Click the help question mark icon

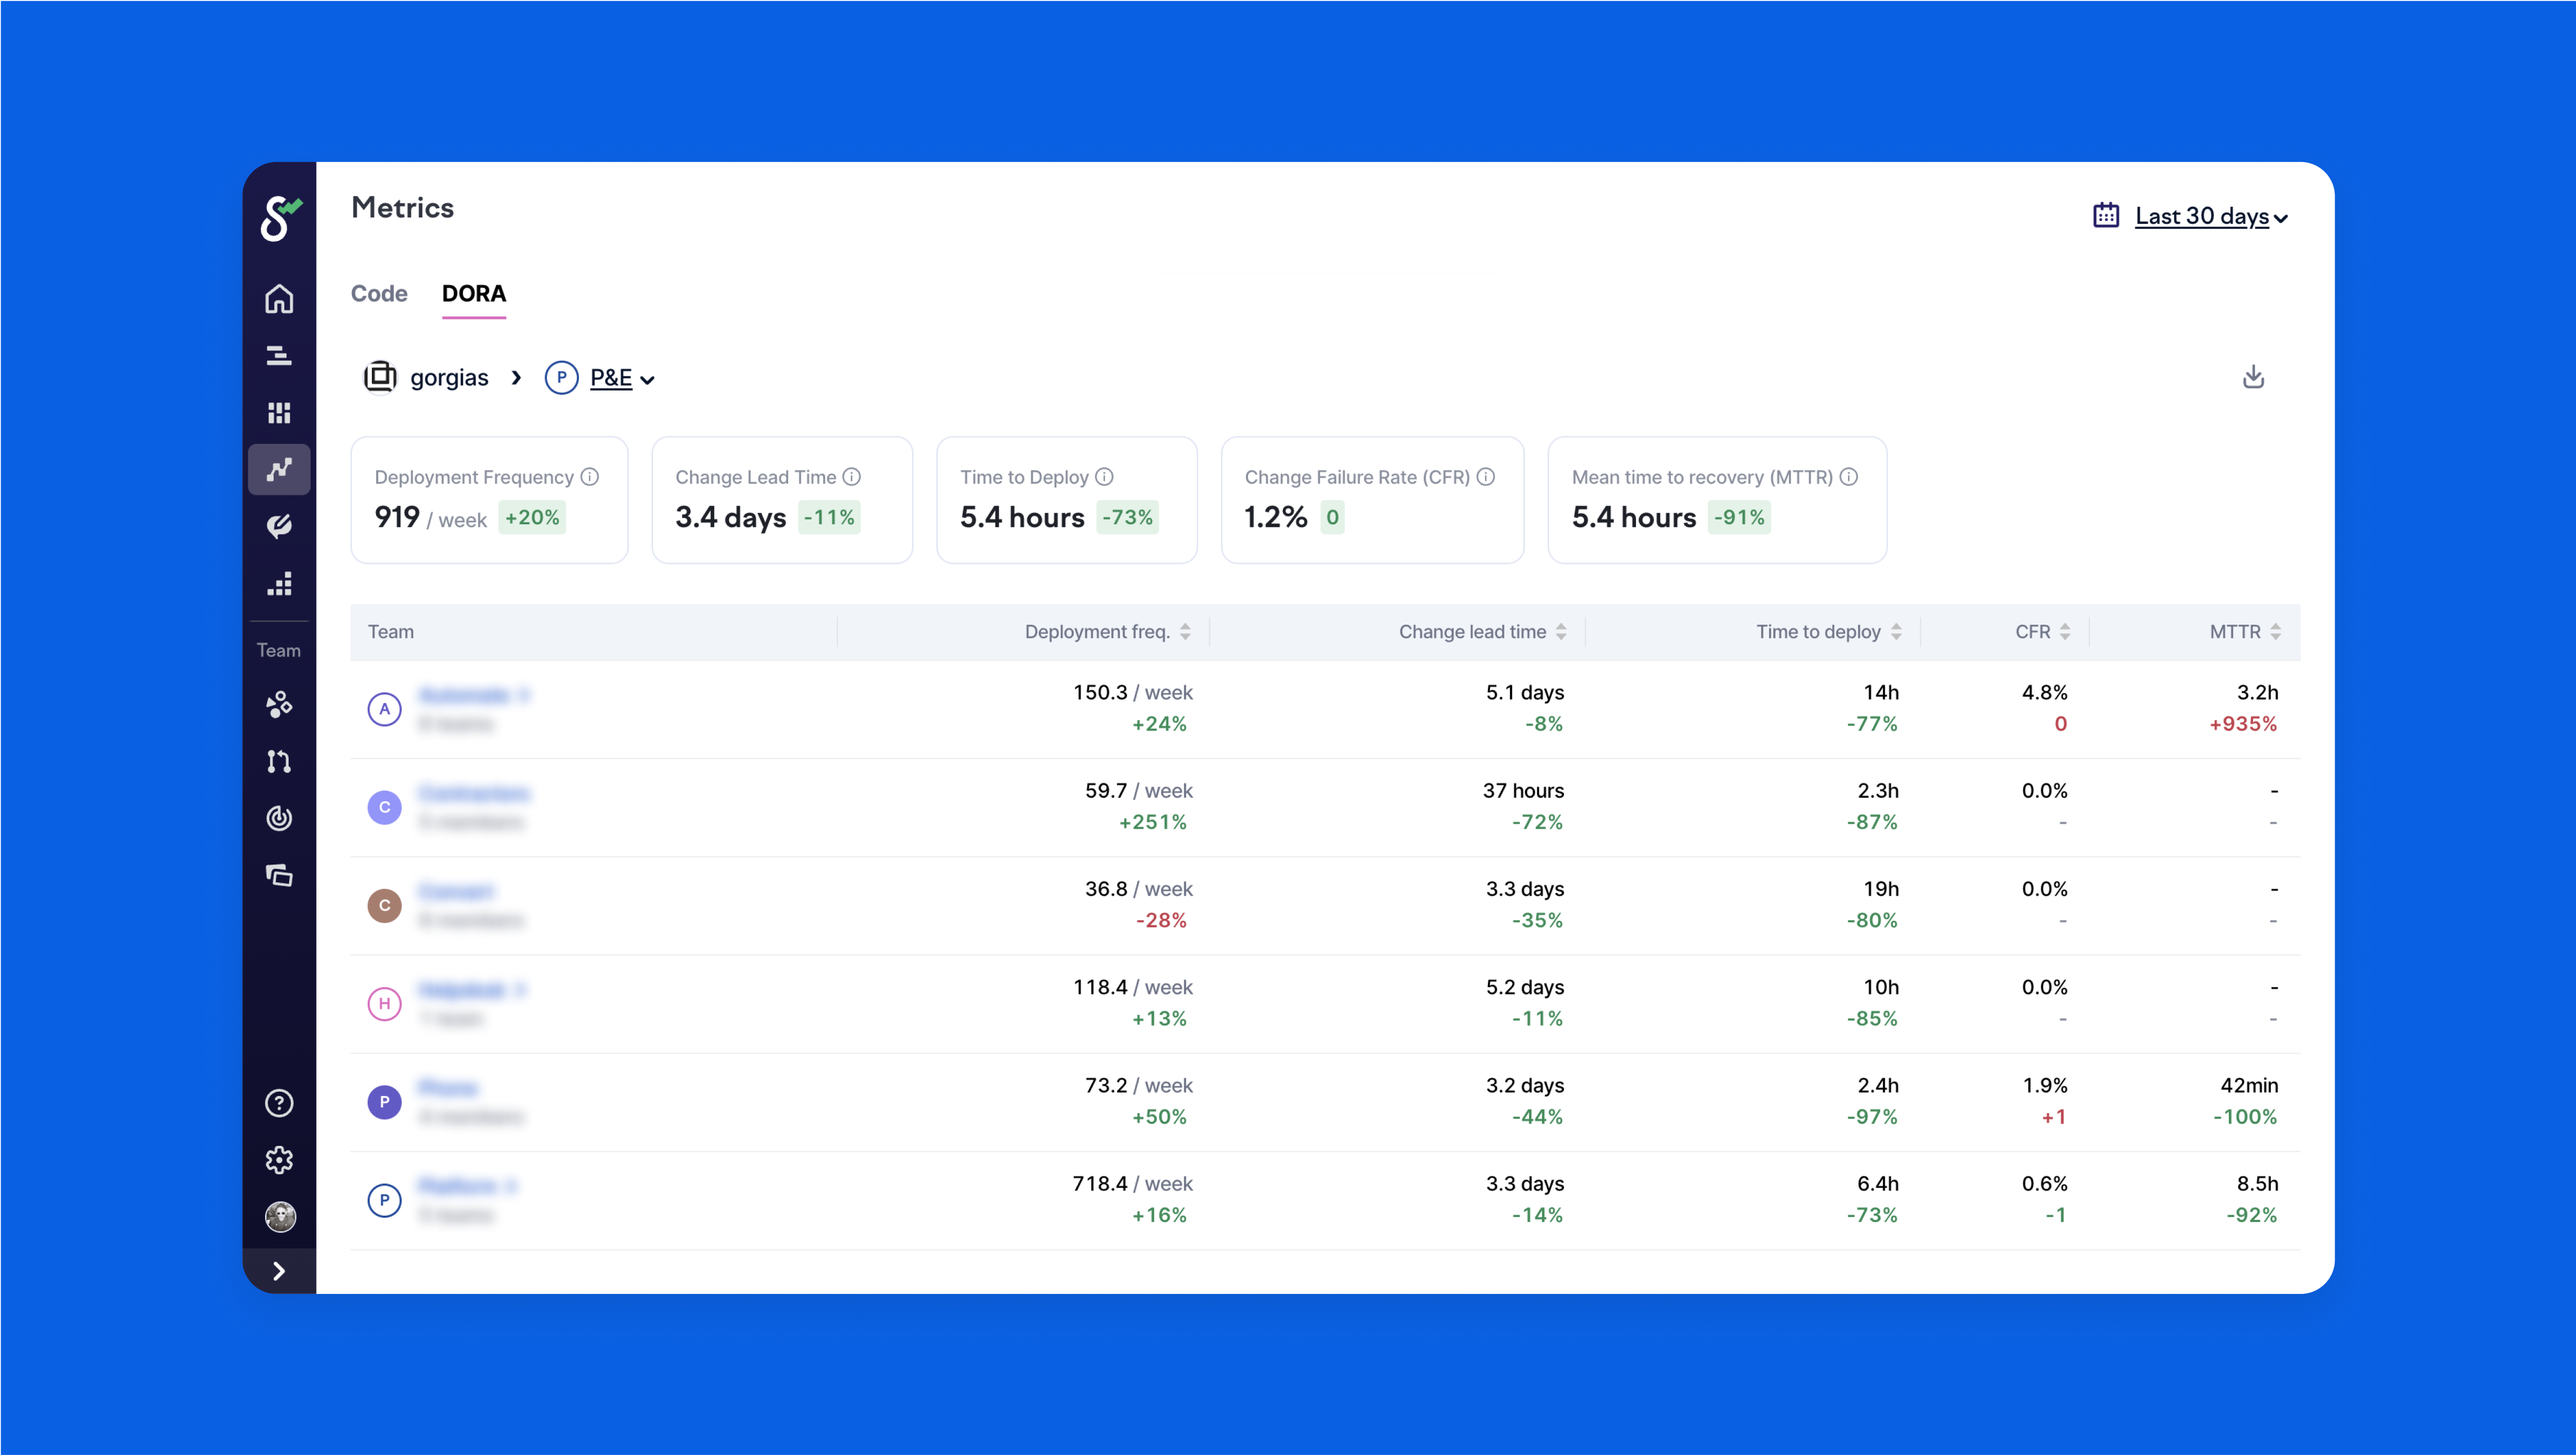[279, 1103]
